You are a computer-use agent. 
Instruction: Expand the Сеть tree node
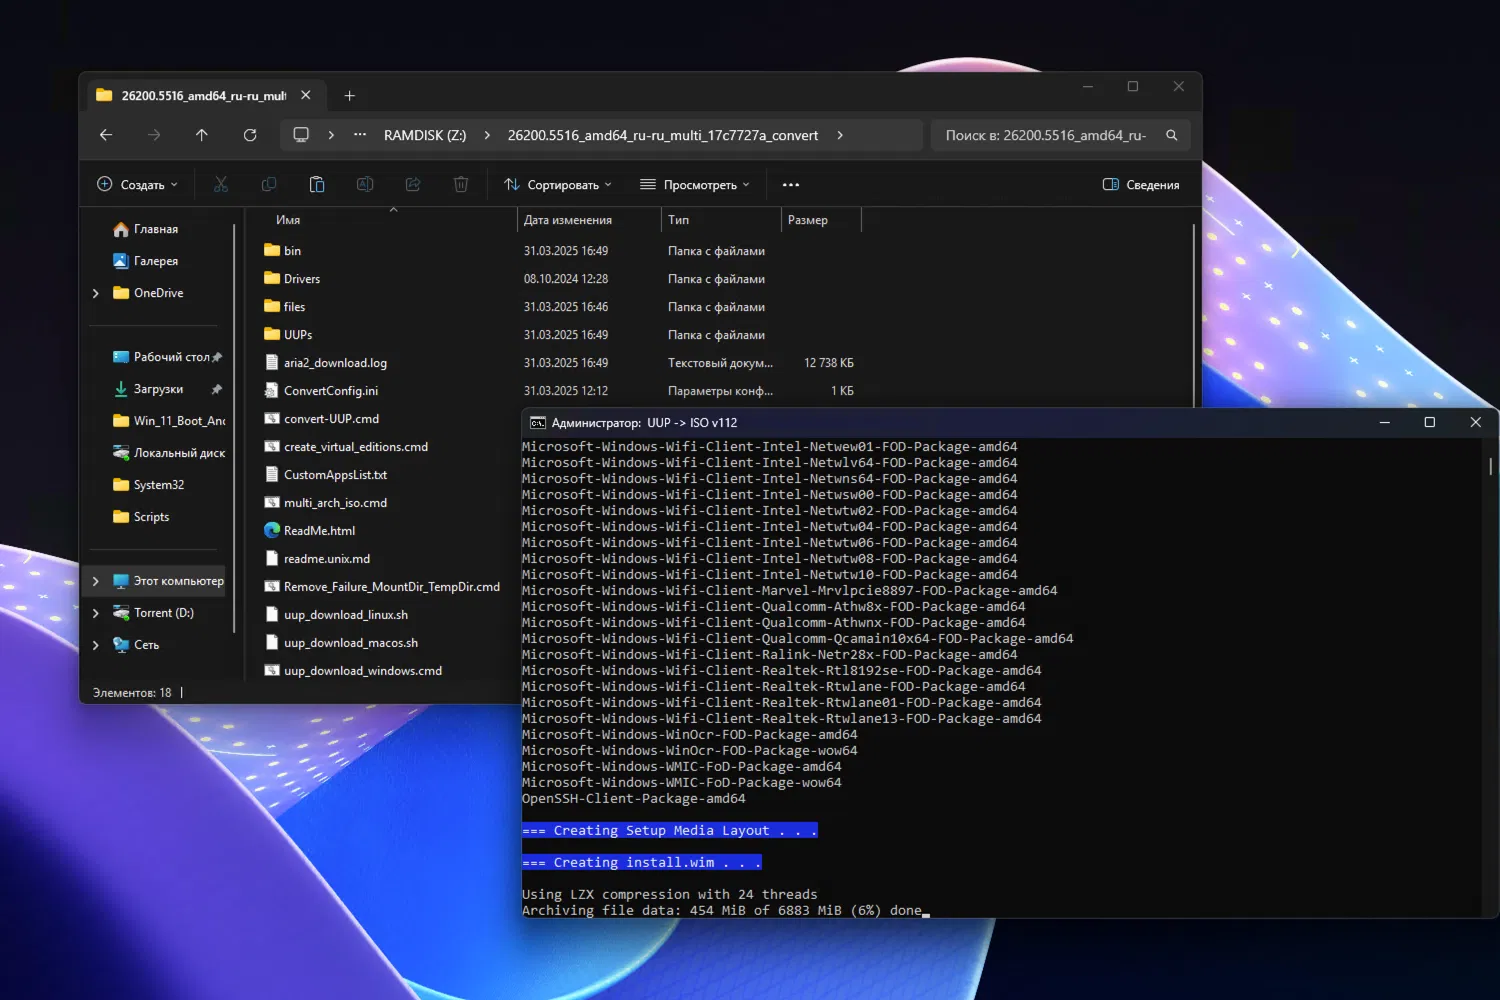(96, 645)
